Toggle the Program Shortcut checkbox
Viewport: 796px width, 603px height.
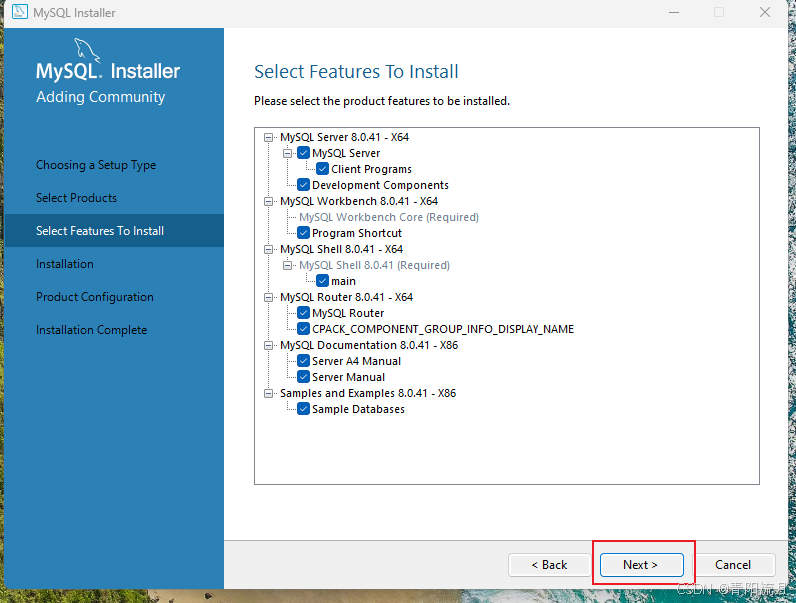[304, 233]
